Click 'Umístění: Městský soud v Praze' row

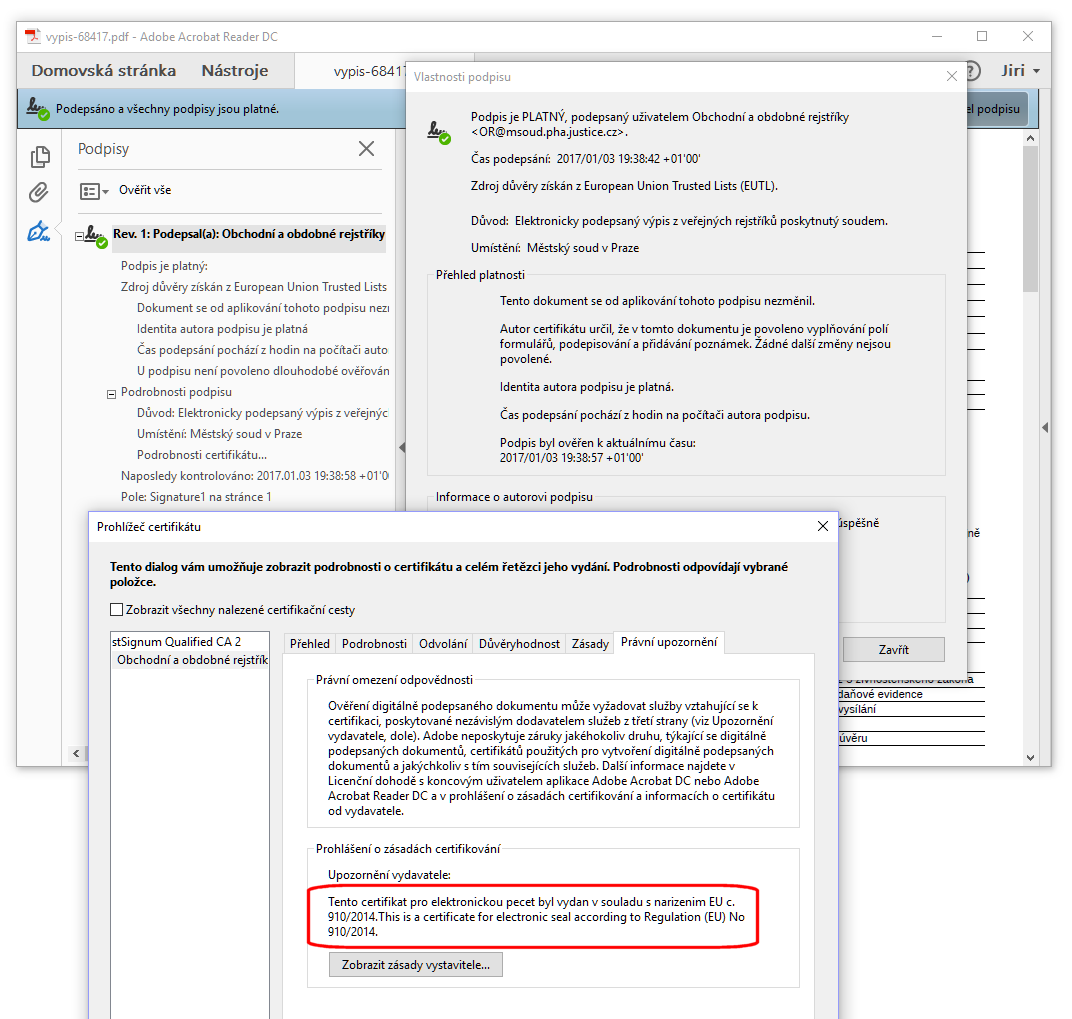tap(219, 434)
